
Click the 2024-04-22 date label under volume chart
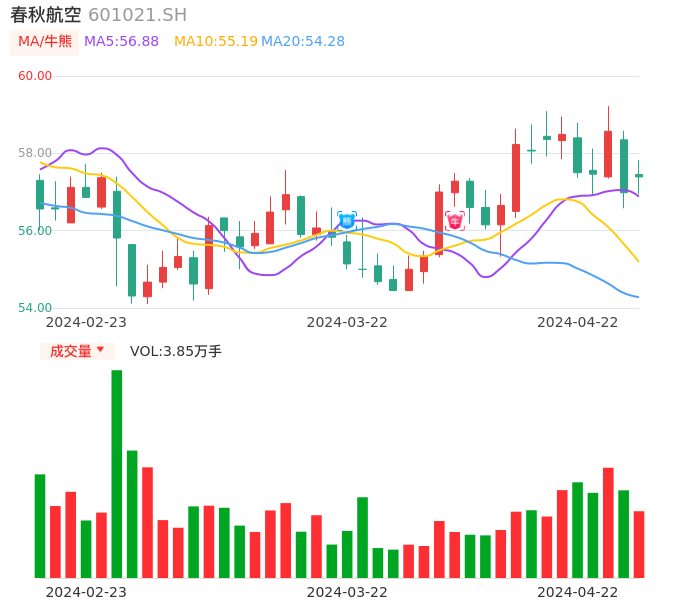click(x=578, y=592)
